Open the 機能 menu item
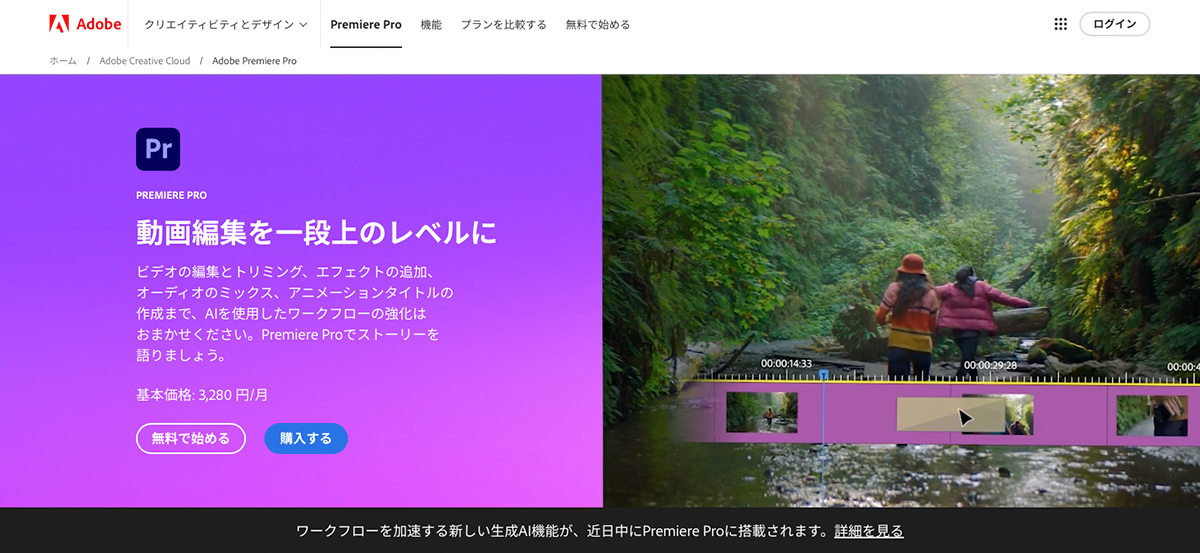The image size is (1200, 553). coord(431,24)
